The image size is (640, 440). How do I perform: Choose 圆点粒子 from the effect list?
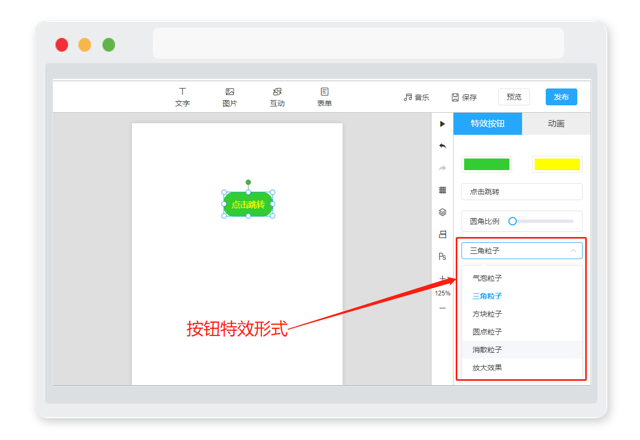(522, 332)
